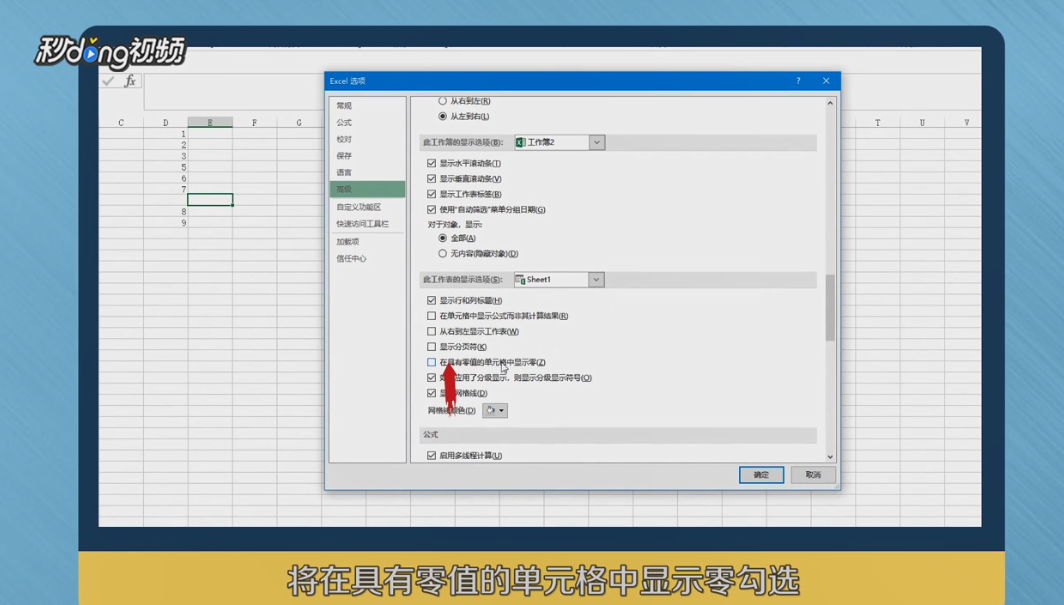Click the options scrollbar up arrow
Screen dimensions: 1064x605
click(830, 103)
